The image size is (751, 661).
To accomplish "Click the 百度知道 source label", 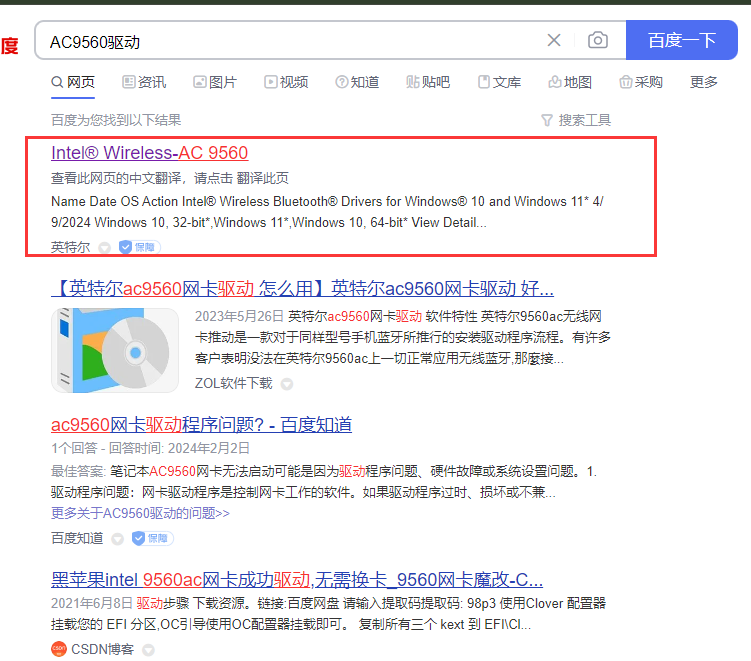I will click(77, 538).
